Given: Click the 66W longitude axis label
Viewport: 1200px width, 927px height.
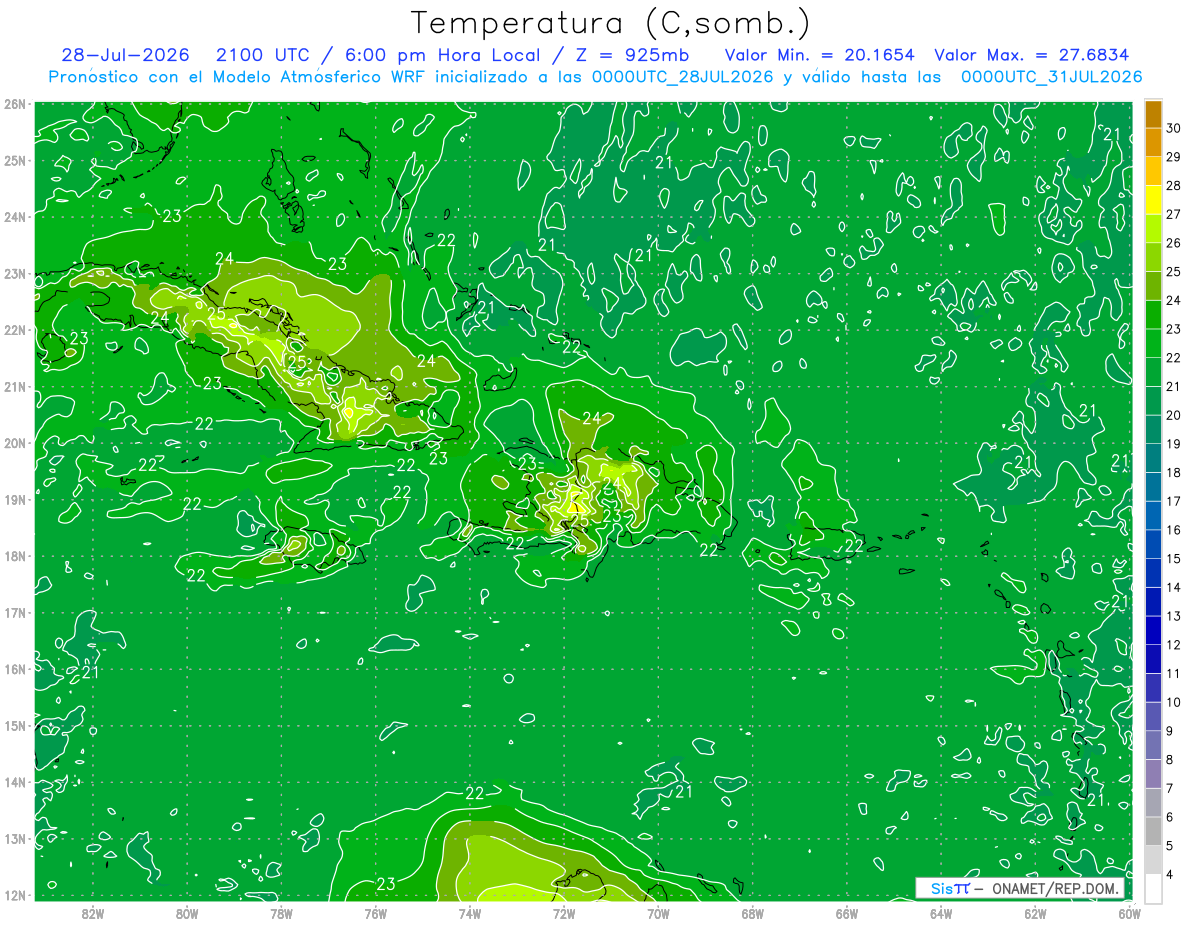Looking at the screenshot, I should (x=847, y=912).
